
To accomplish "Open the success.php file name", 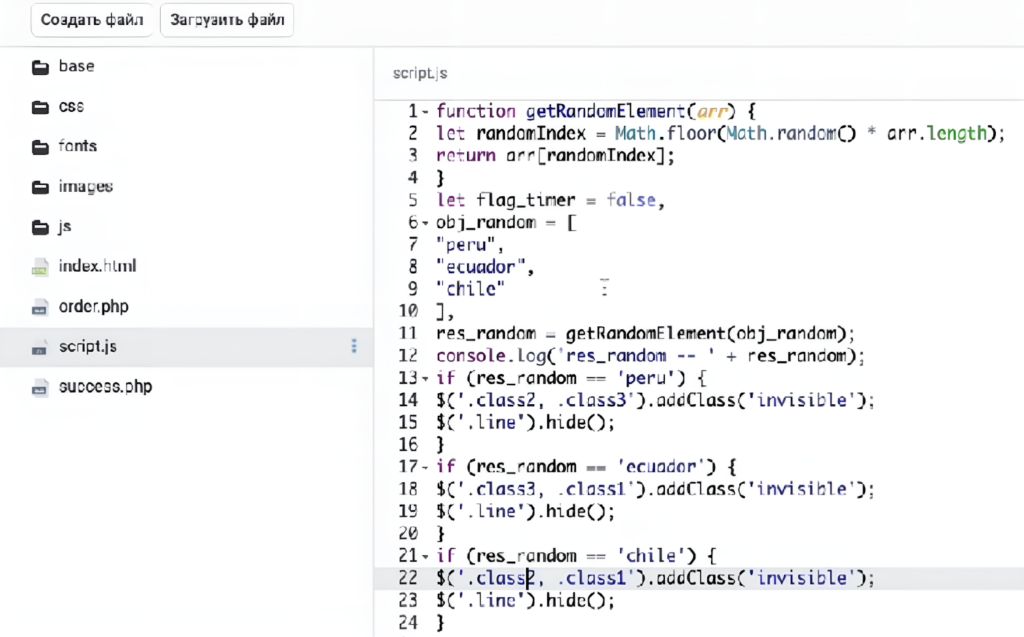I will tap(105, 386).
